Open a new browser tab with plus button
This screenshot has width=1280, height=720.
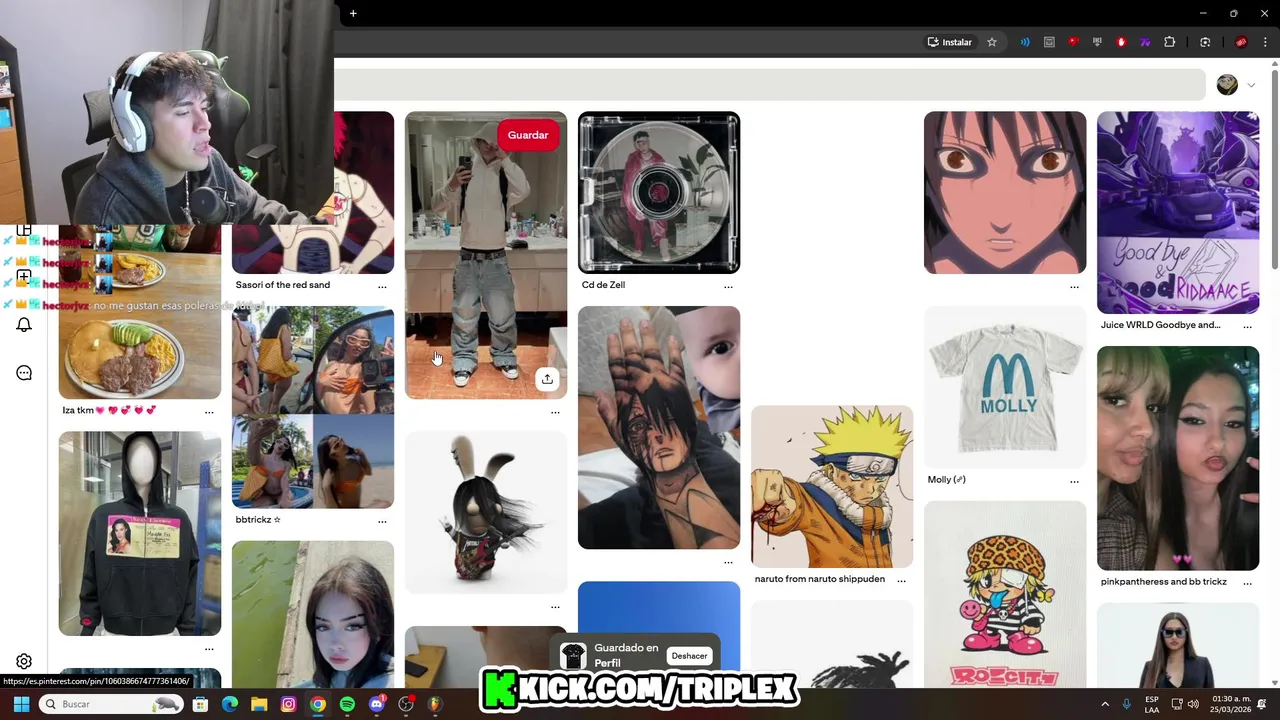click(353, 13)
